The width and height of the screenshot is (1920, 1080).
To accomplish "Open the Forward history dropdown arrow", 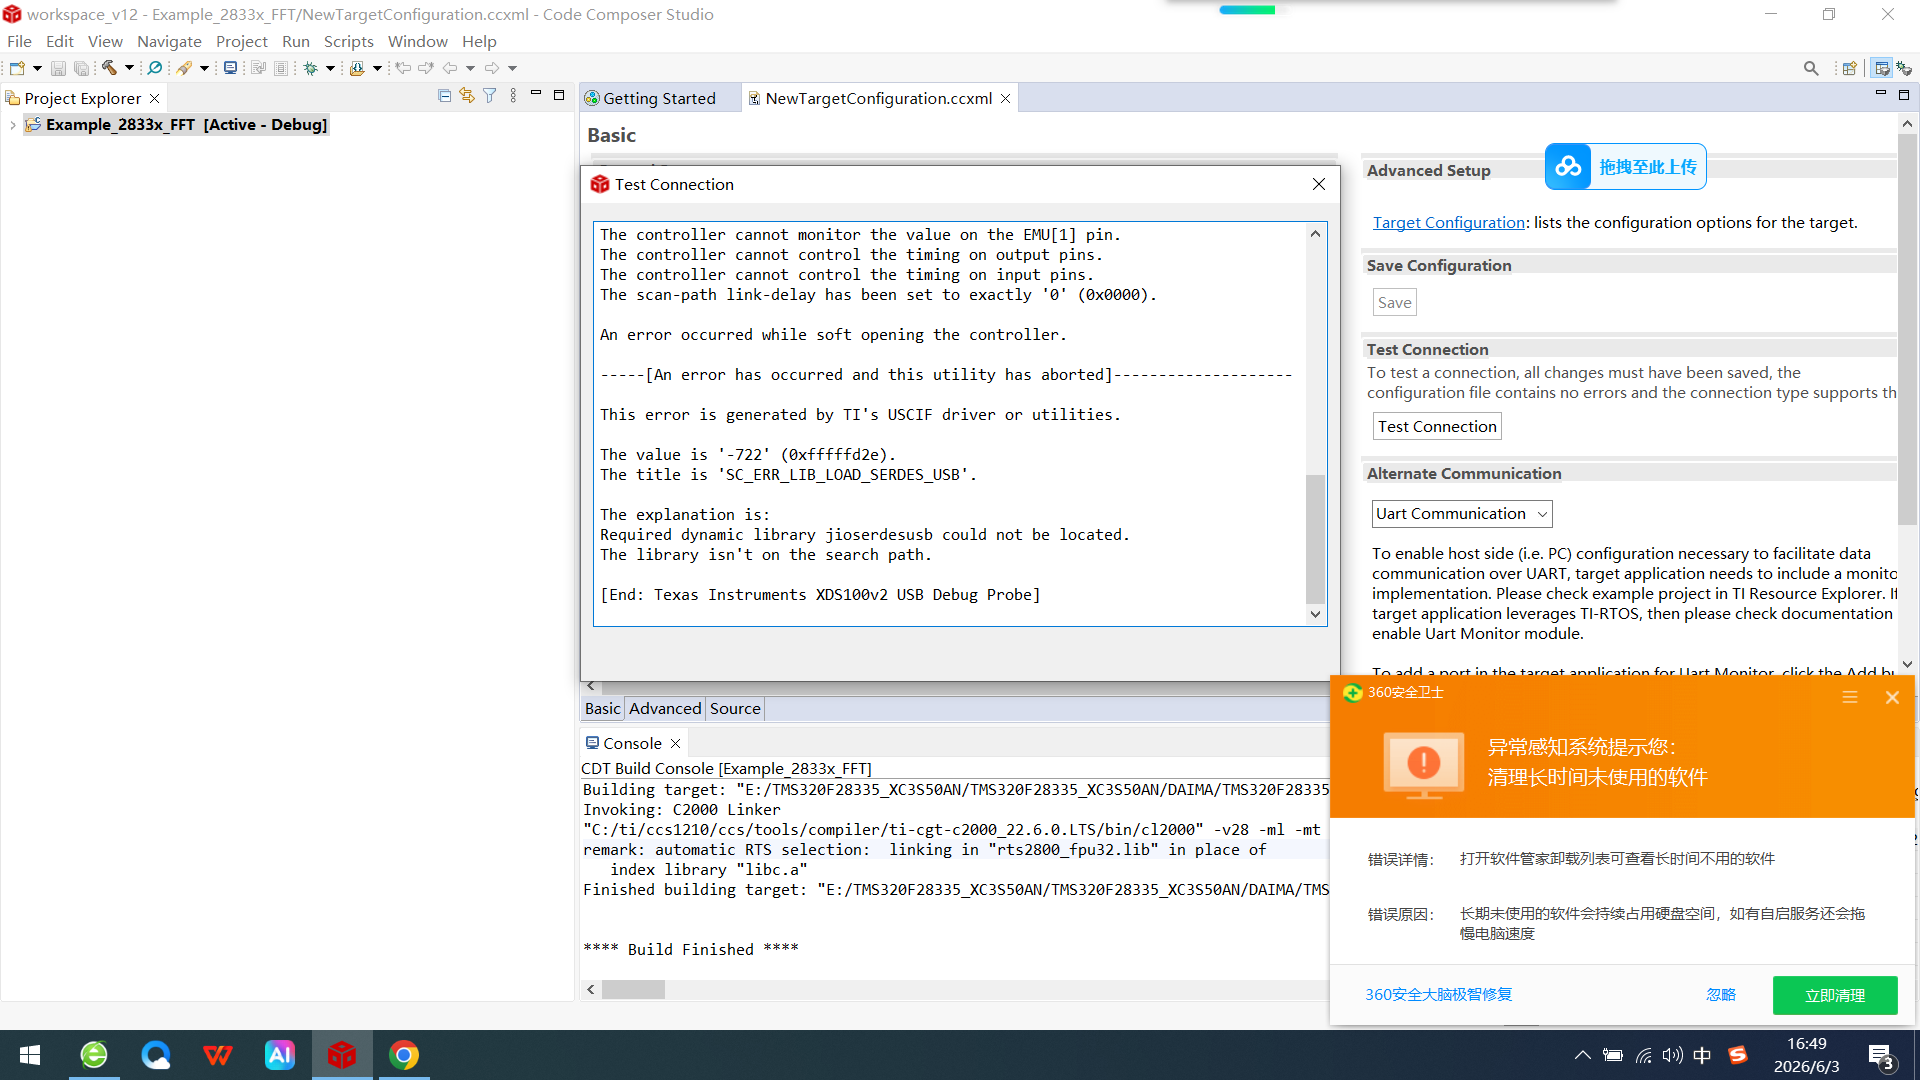I will pyautogui.click(x=512, y=68).
